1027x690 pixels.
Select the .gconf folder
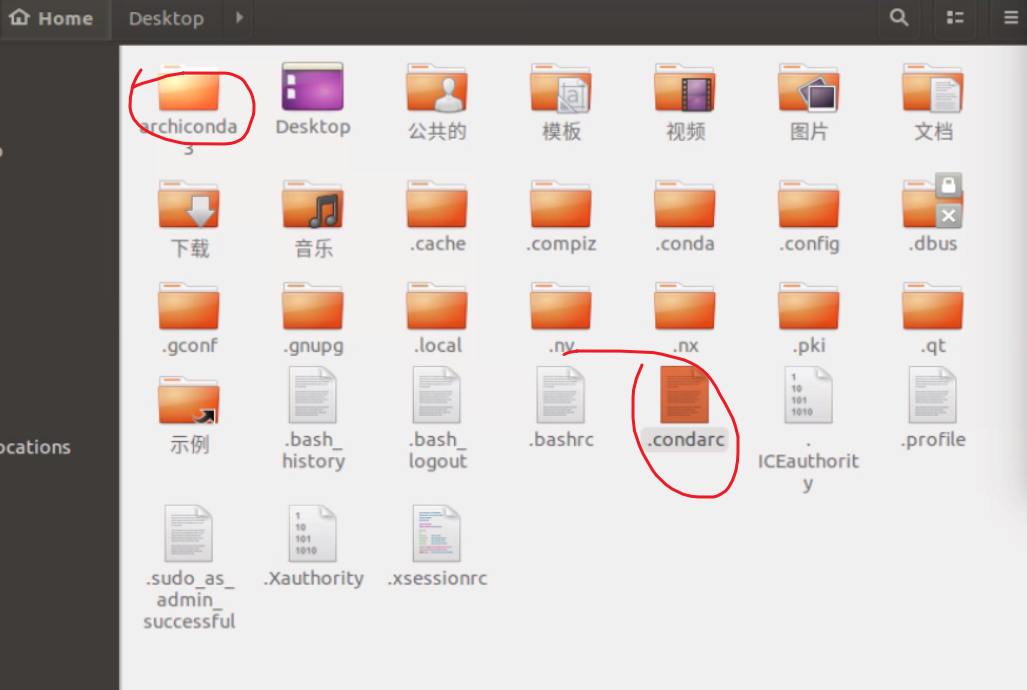pyautogui.click(x=189, y=306)
